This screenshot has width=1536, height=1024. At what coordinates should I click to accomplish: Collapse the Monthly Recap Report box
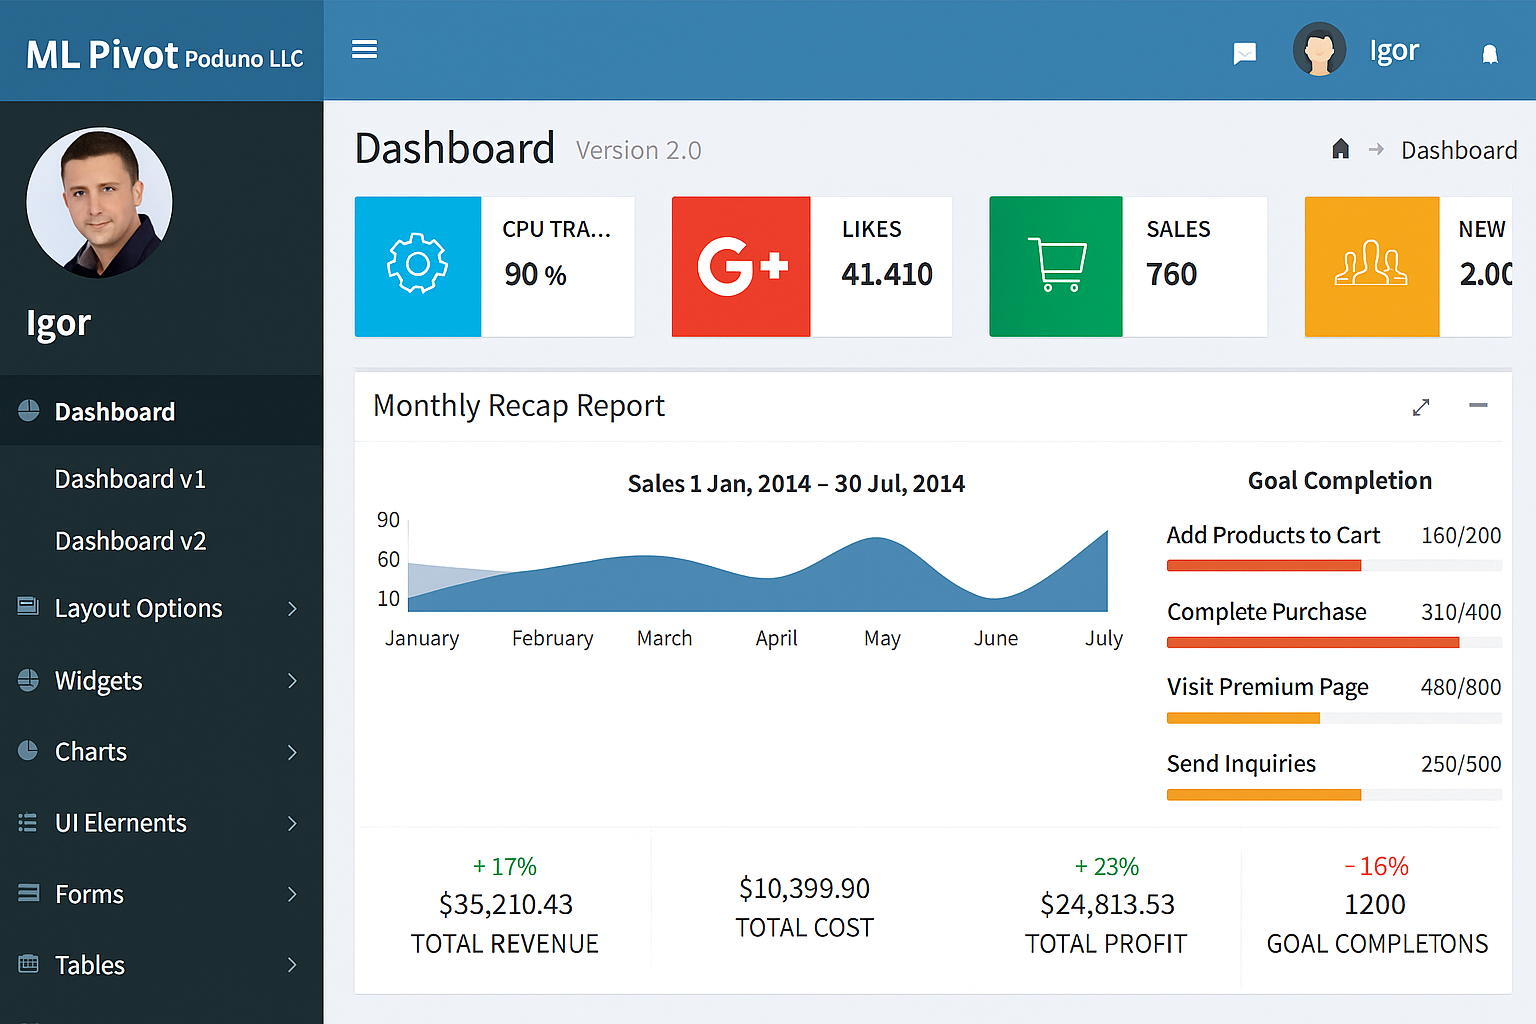point(1478,405)
